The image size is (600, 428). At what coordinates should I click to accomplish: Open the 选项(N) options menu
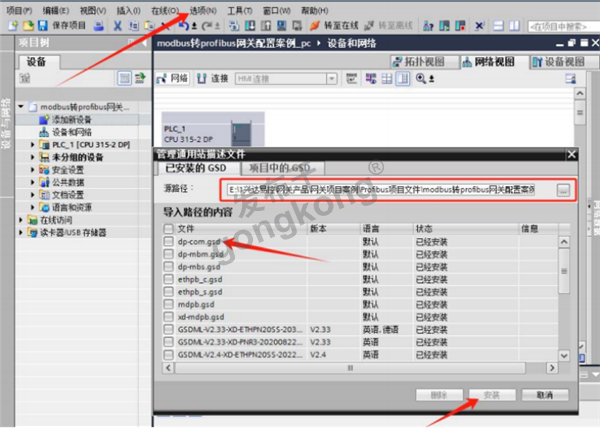pos(203,11)
